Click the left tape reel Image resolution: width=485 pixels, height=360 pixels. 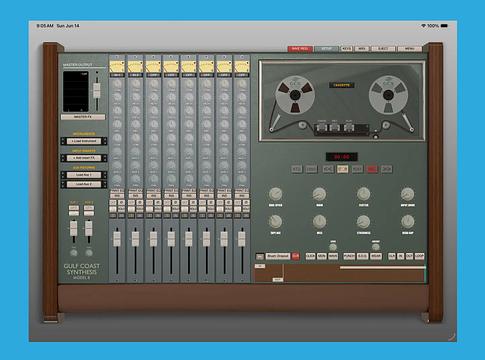click(295, 95)
